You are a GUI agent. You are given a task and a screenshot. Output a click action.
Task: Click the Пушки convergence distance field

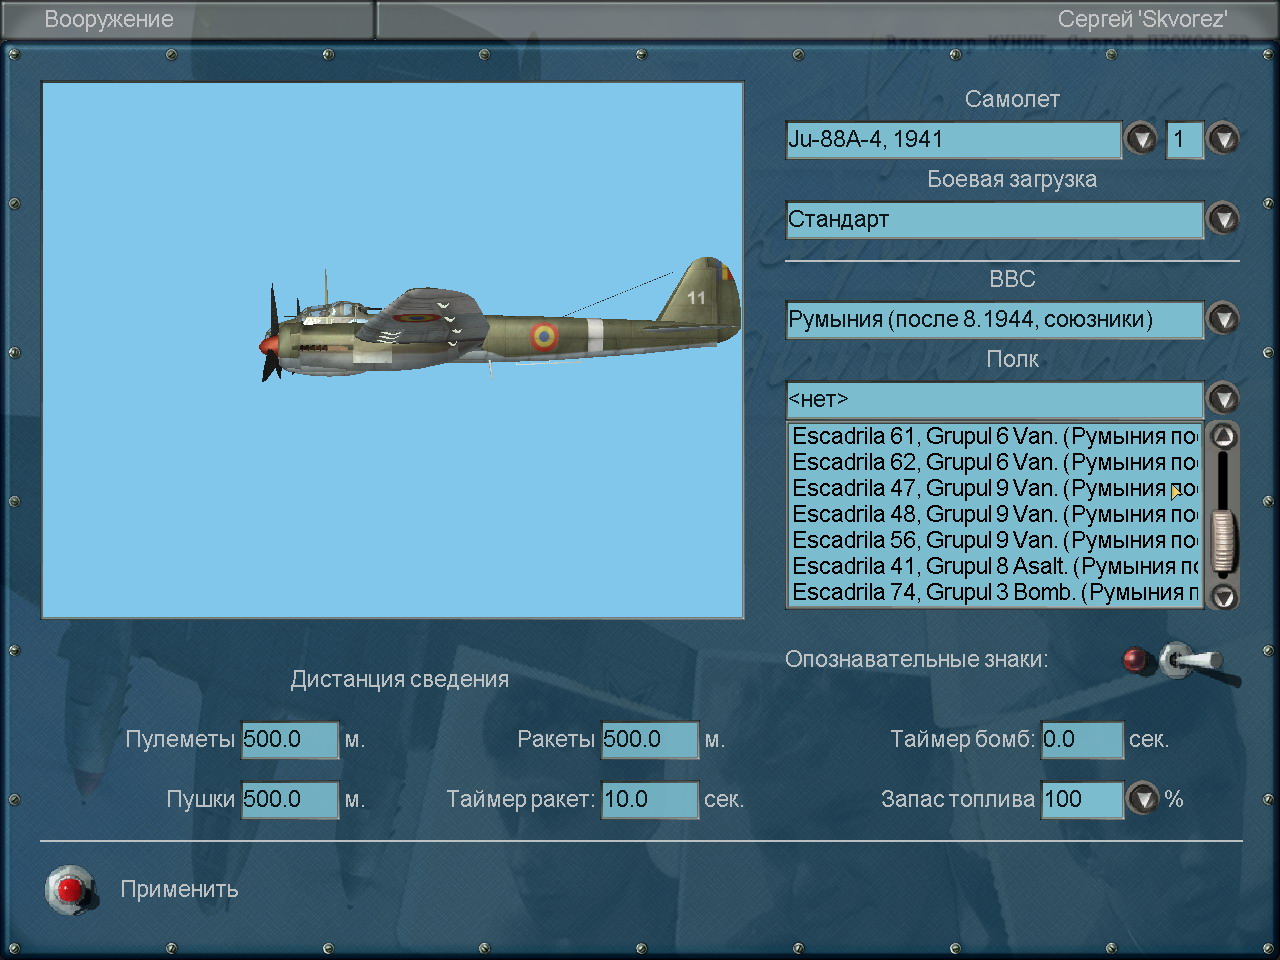(x=289, y=800)
